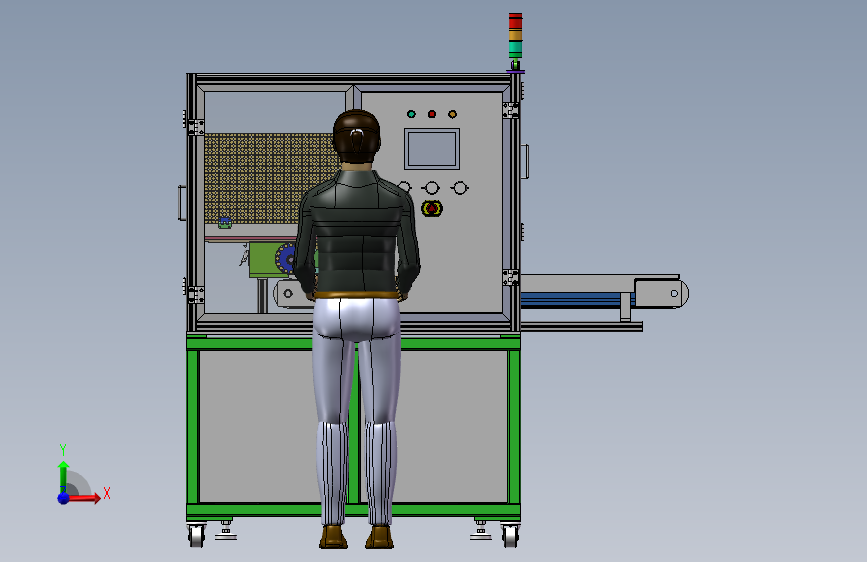Select the middle selector knob below the touchscreen
This screenshot has width=867, height=562.
coord(431,188)
